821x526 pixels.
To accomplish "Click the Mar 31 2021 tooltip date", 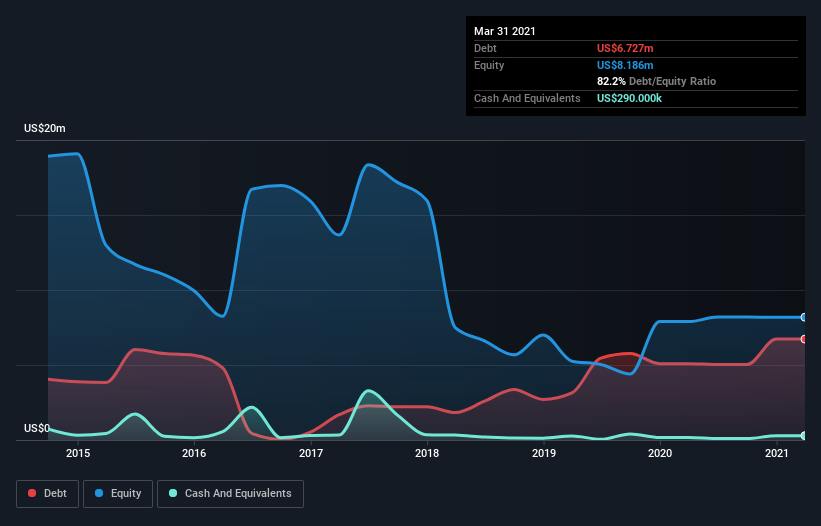I will (505, 31).
